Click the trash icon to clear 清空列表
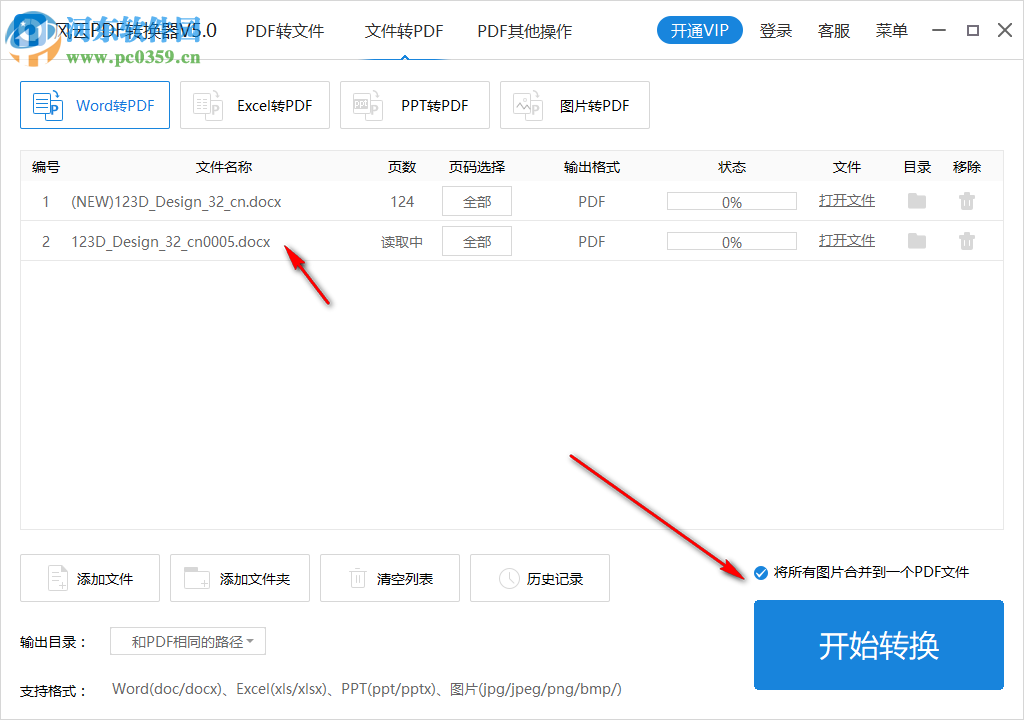The width and height of the screenshot is (1024, 720). click(x=357, y=578)
